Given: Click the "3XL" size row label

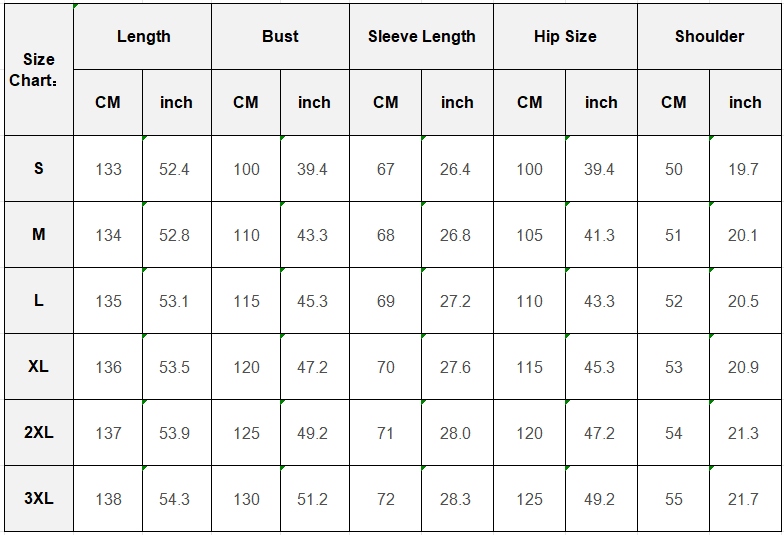Looking at the screenshot, I should (x=38, y=498).
